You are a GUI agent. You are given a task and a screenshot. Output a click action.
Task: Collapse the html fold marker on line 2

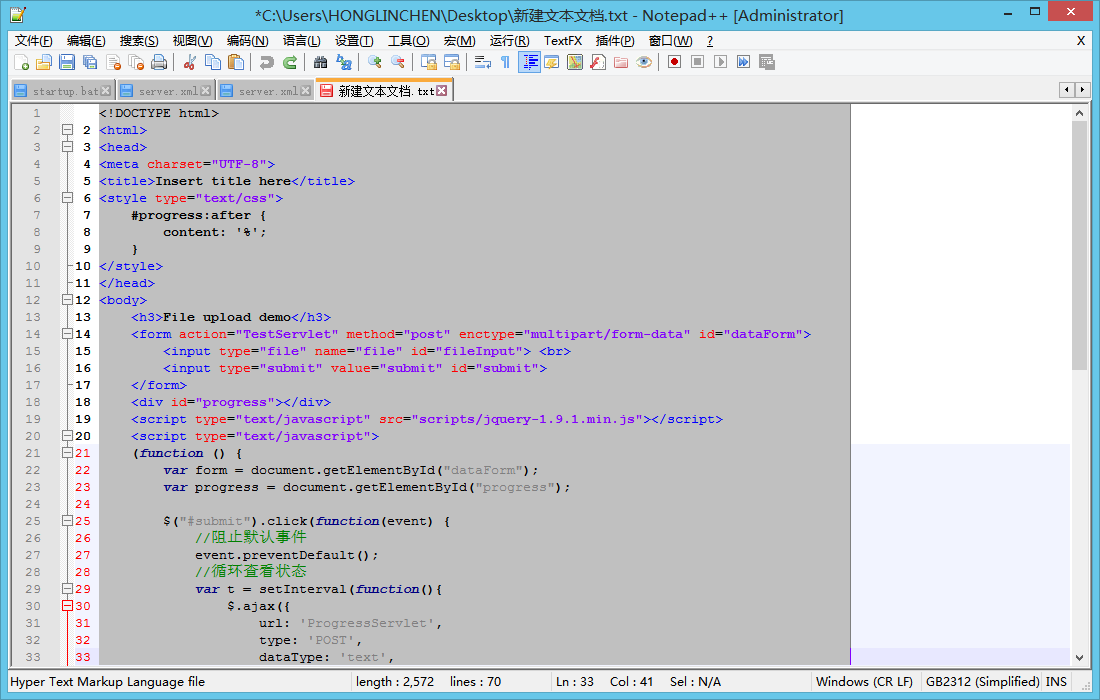(67, 130)
